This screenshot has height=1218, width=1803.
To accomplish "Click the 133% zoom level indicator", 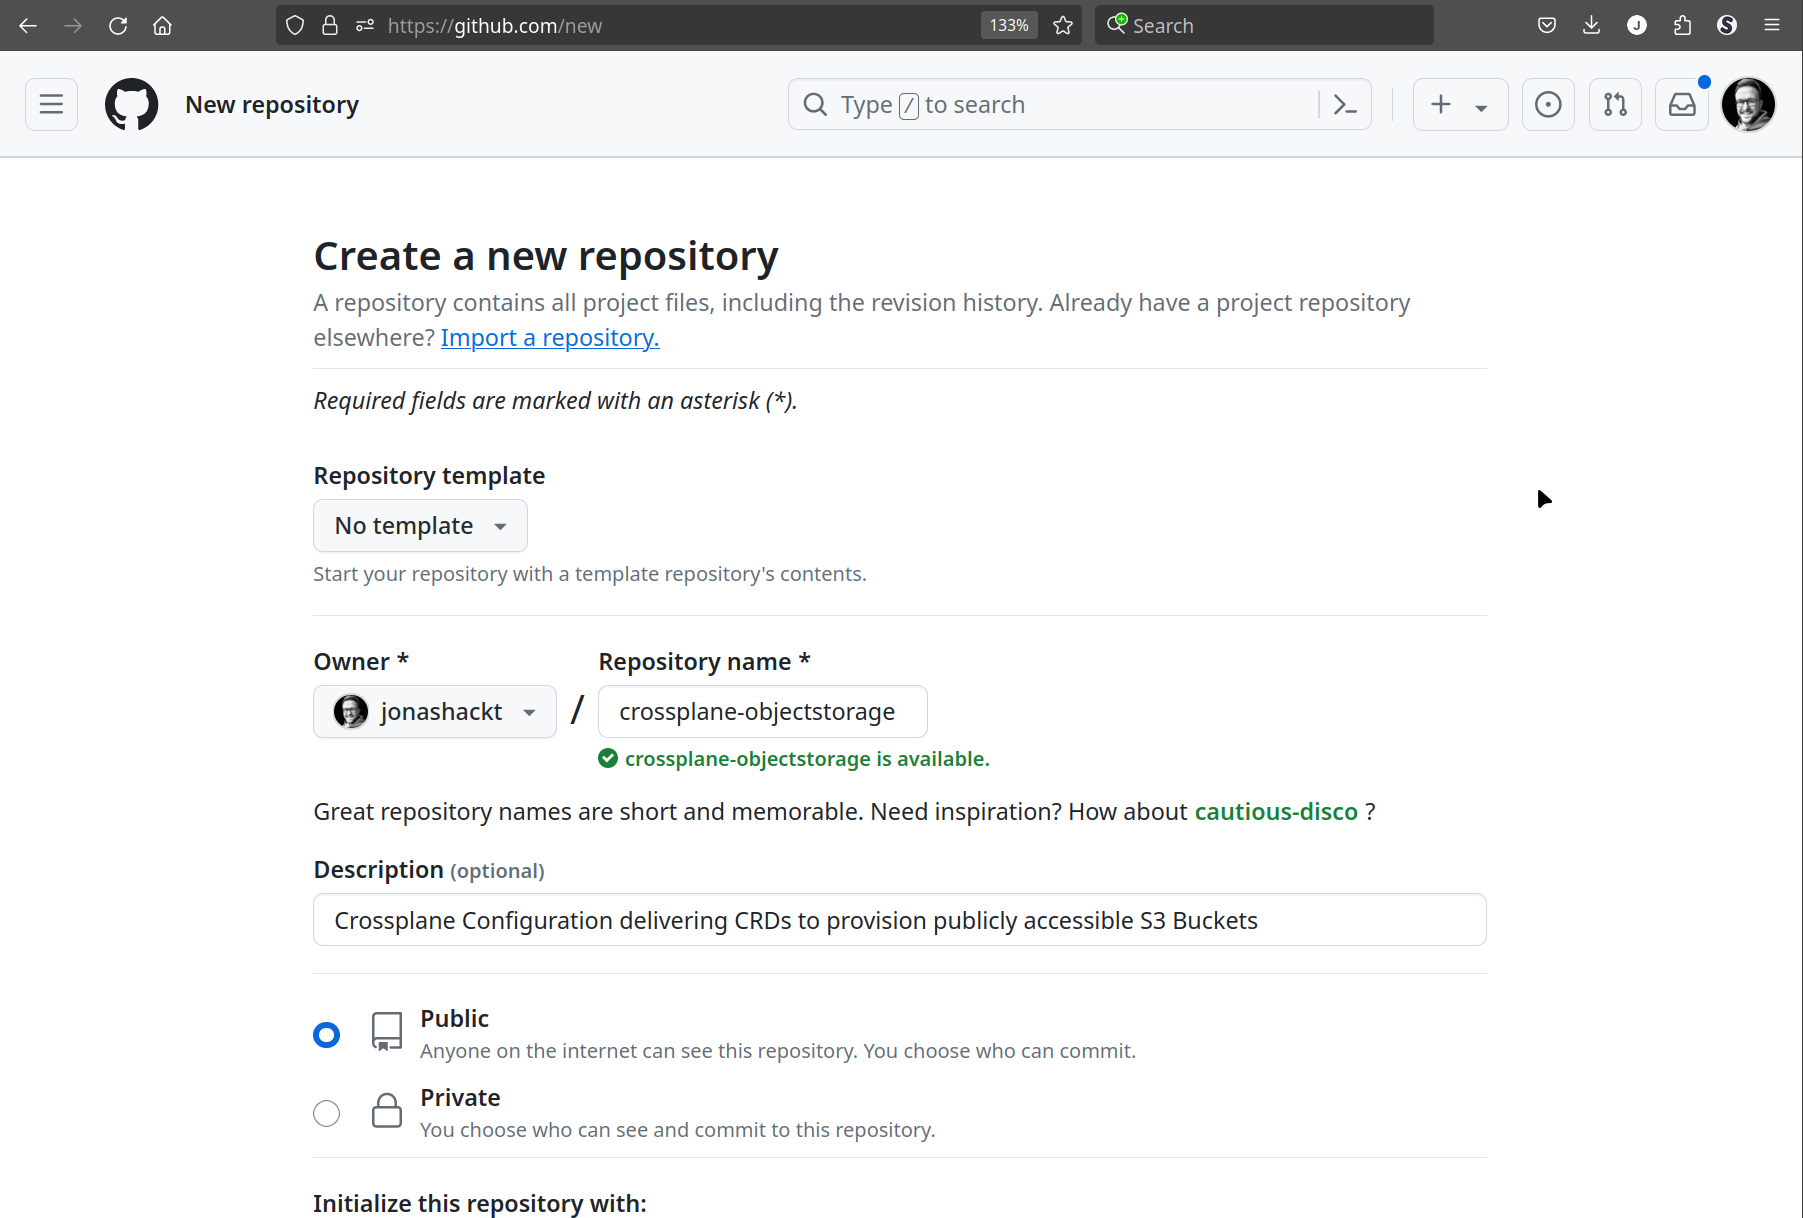I will pos(1009,26).
